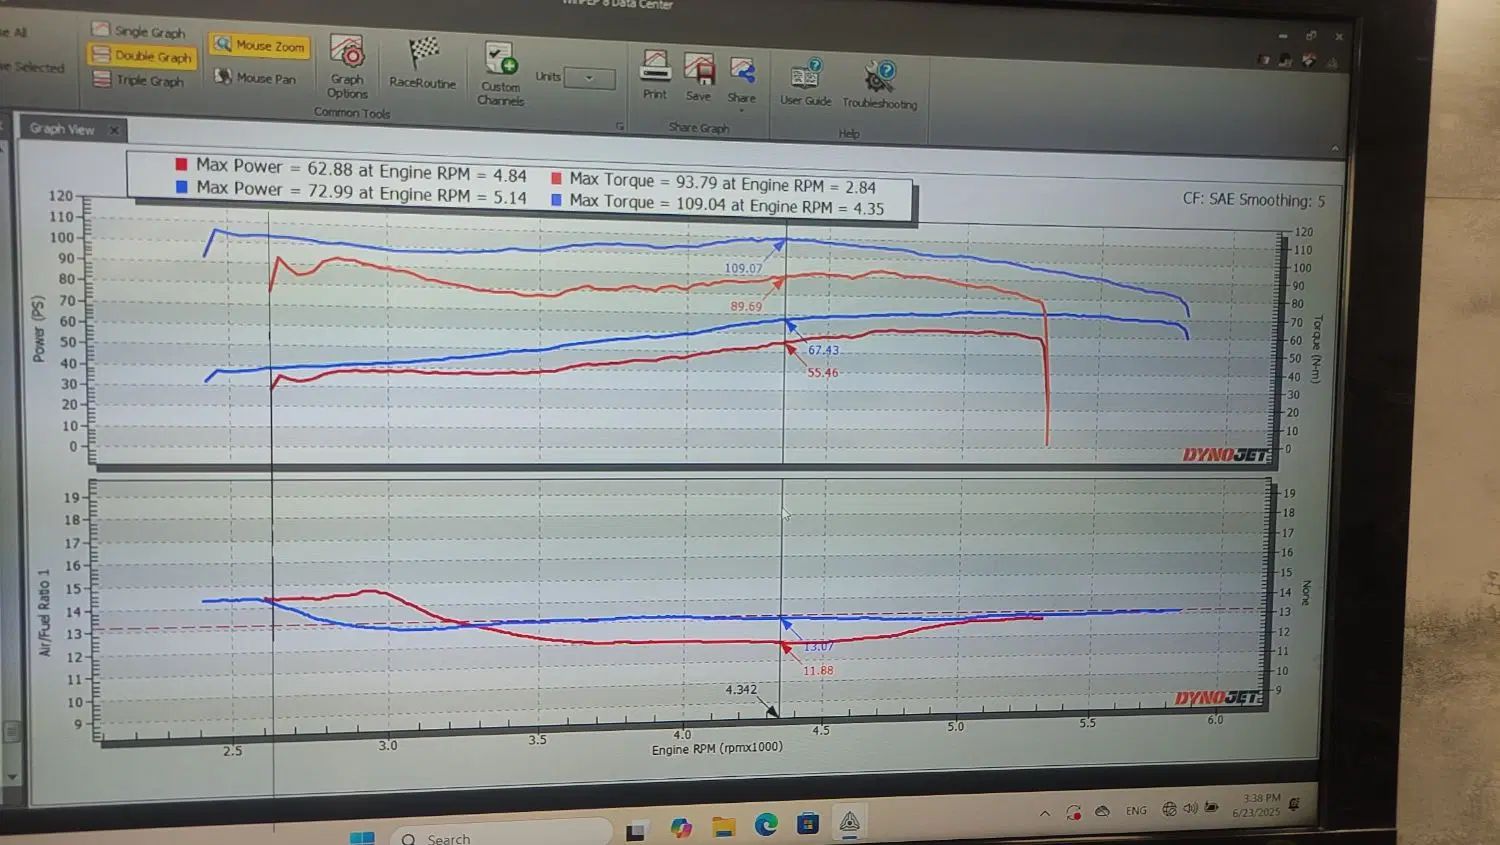1500x845 pixels.
Task: Print the graph
Action: click(x=655, y=75)
